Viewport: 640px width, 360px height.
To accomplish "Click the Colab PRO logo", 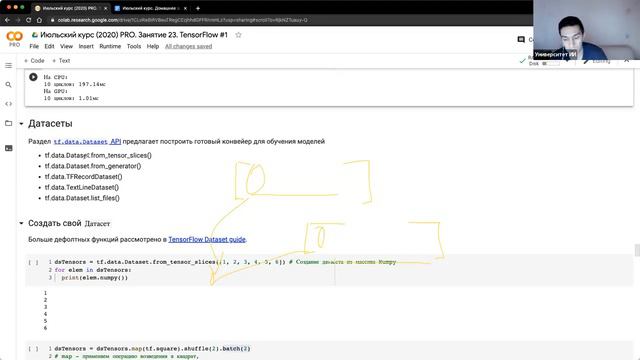I will coord(14,39).
